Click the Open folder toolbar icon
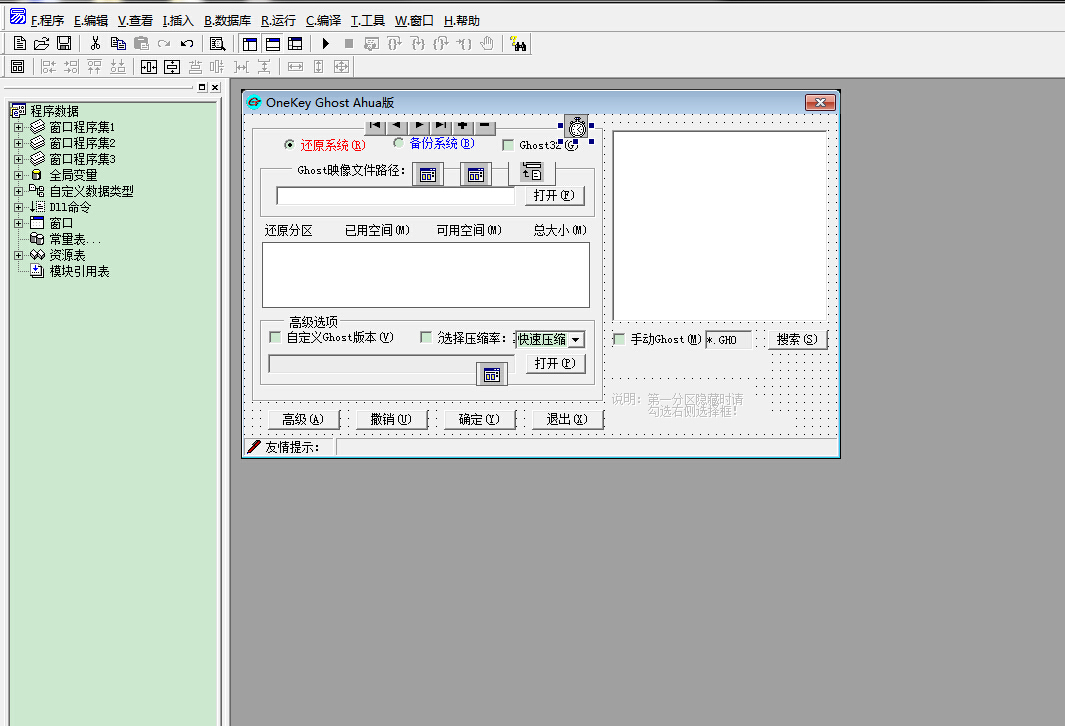 tap(41, 44)
